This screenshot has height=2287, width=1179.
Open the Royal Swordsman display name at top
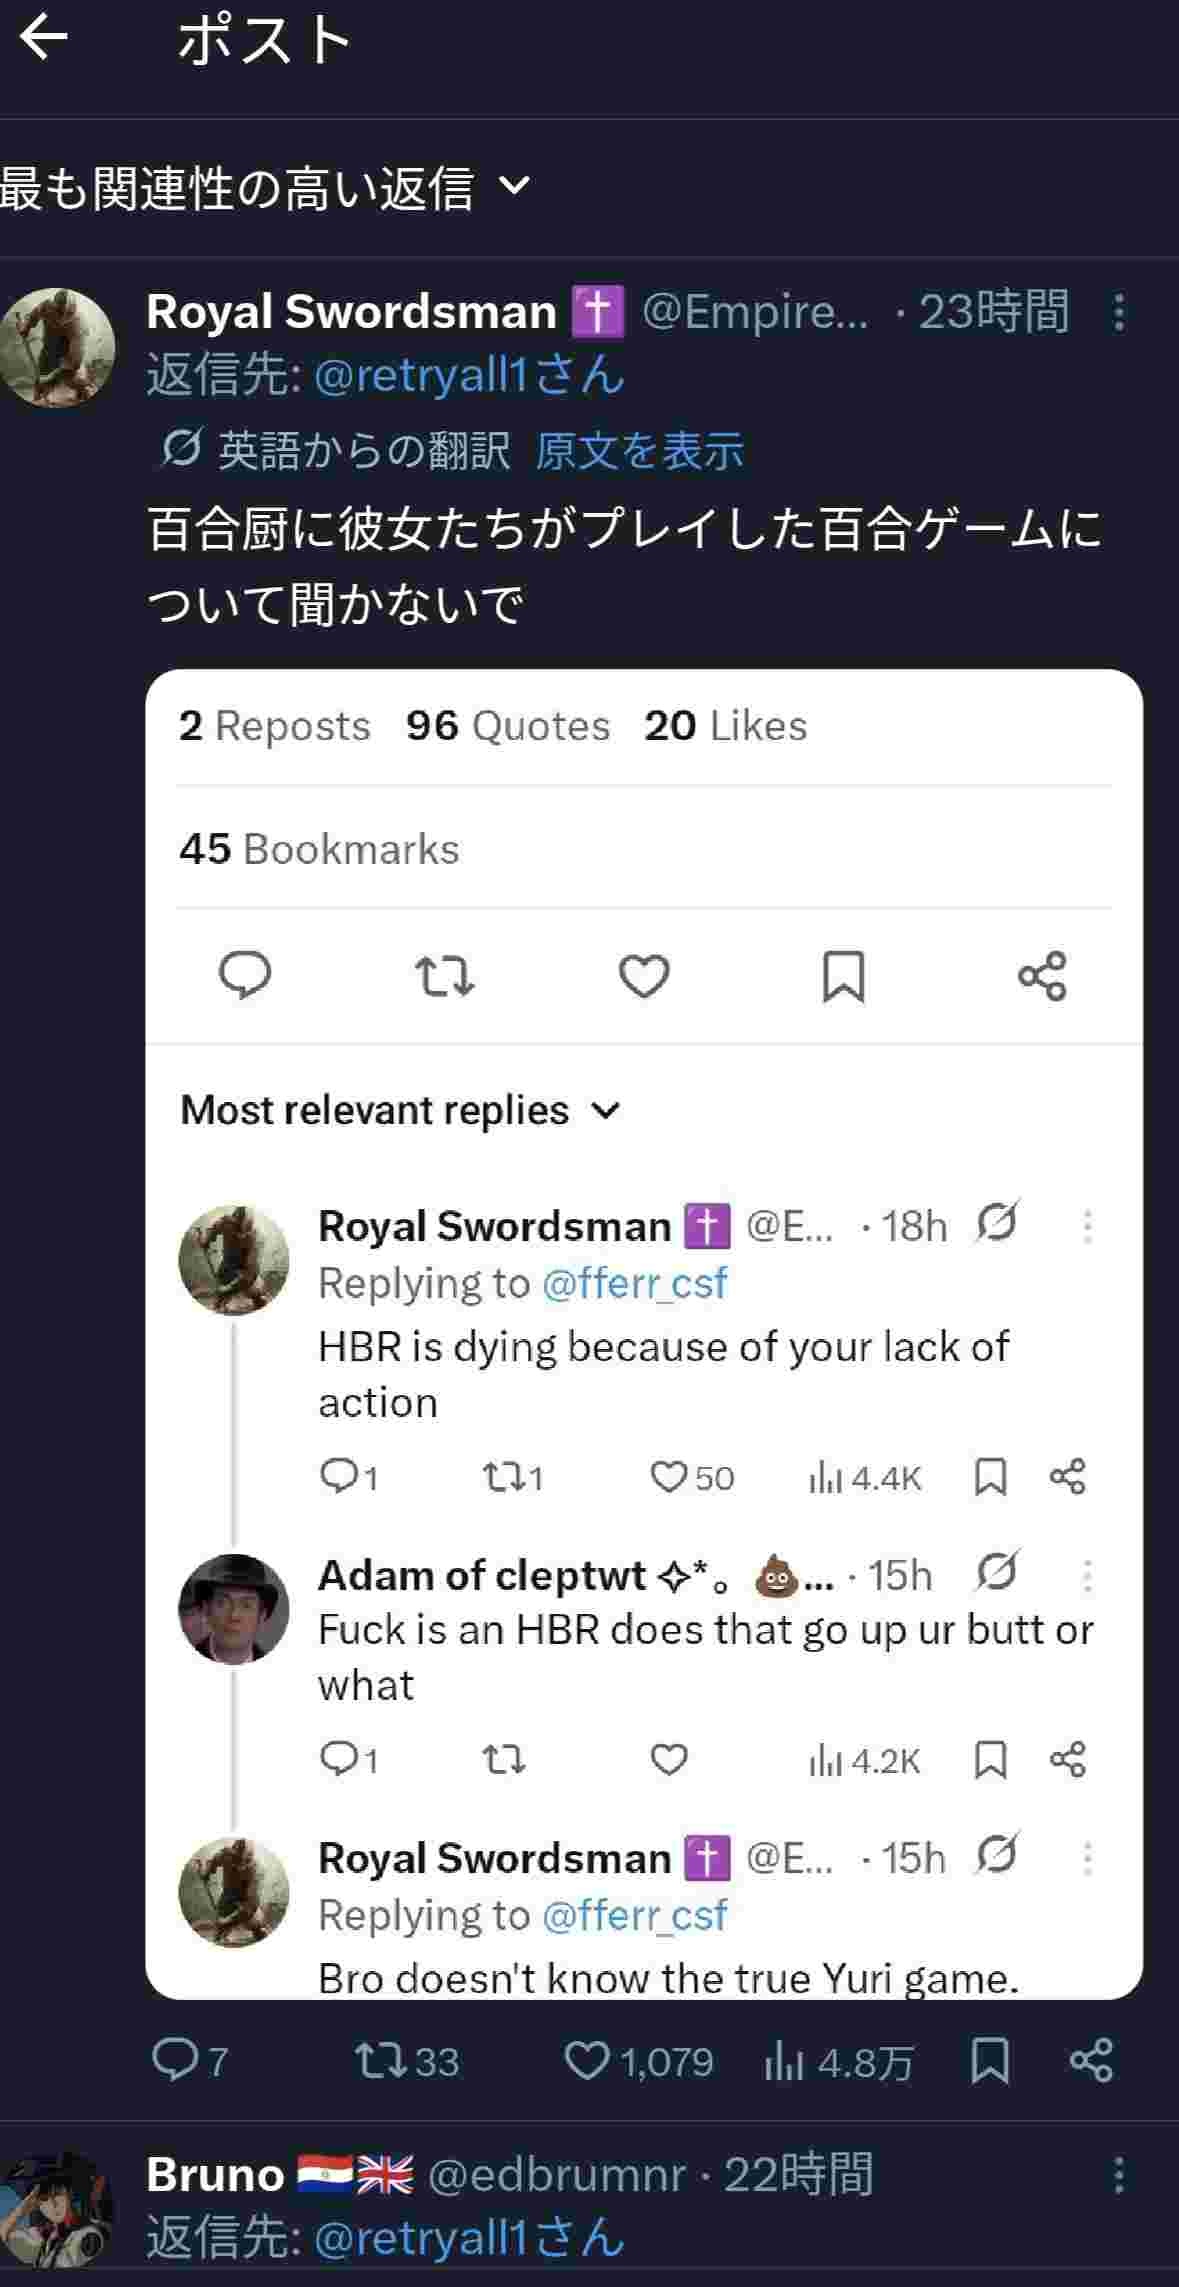pos(351,312)
